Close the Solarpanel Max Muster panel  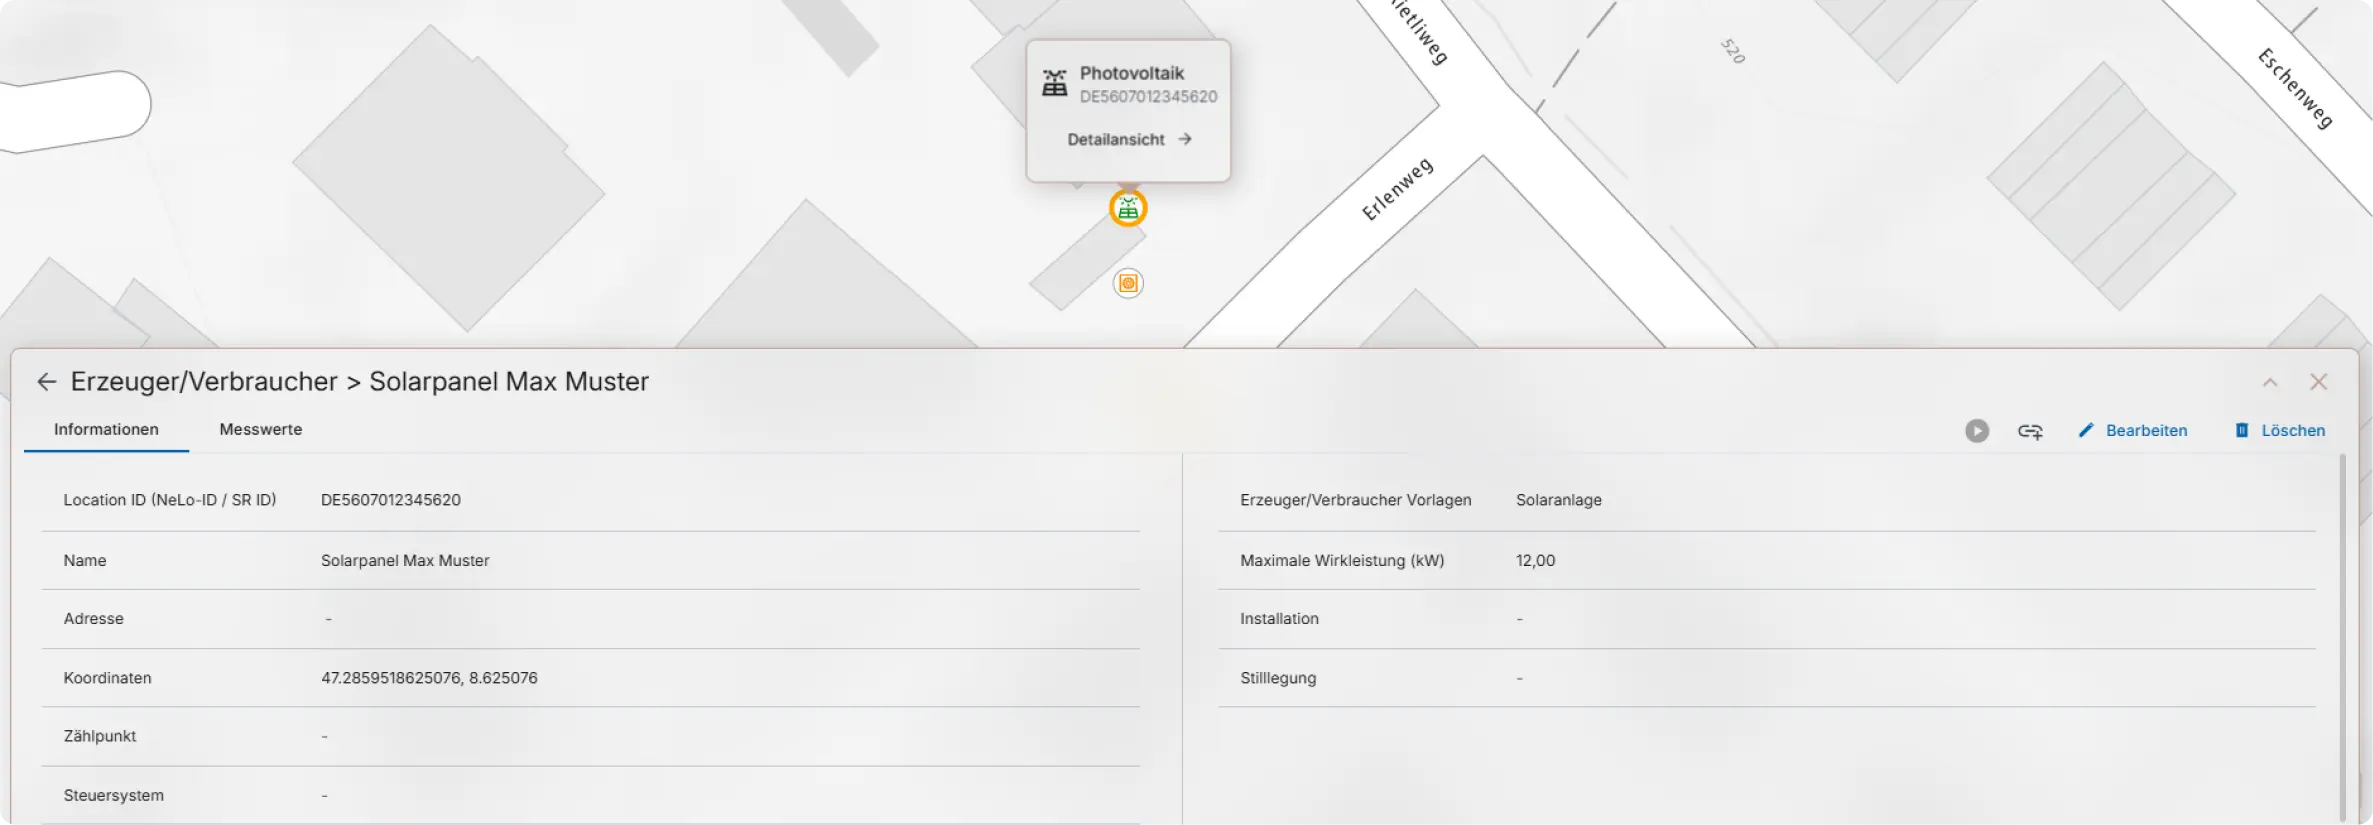(x=2318, y=381)
